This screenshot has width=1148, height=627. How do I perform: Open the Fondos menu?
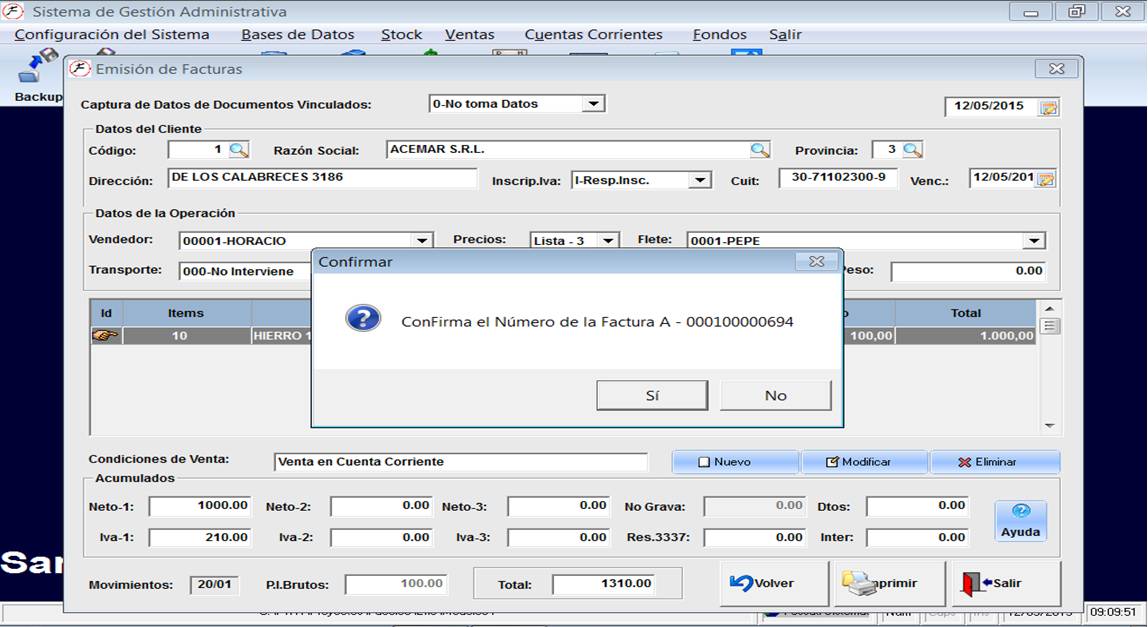pos(719,34)
